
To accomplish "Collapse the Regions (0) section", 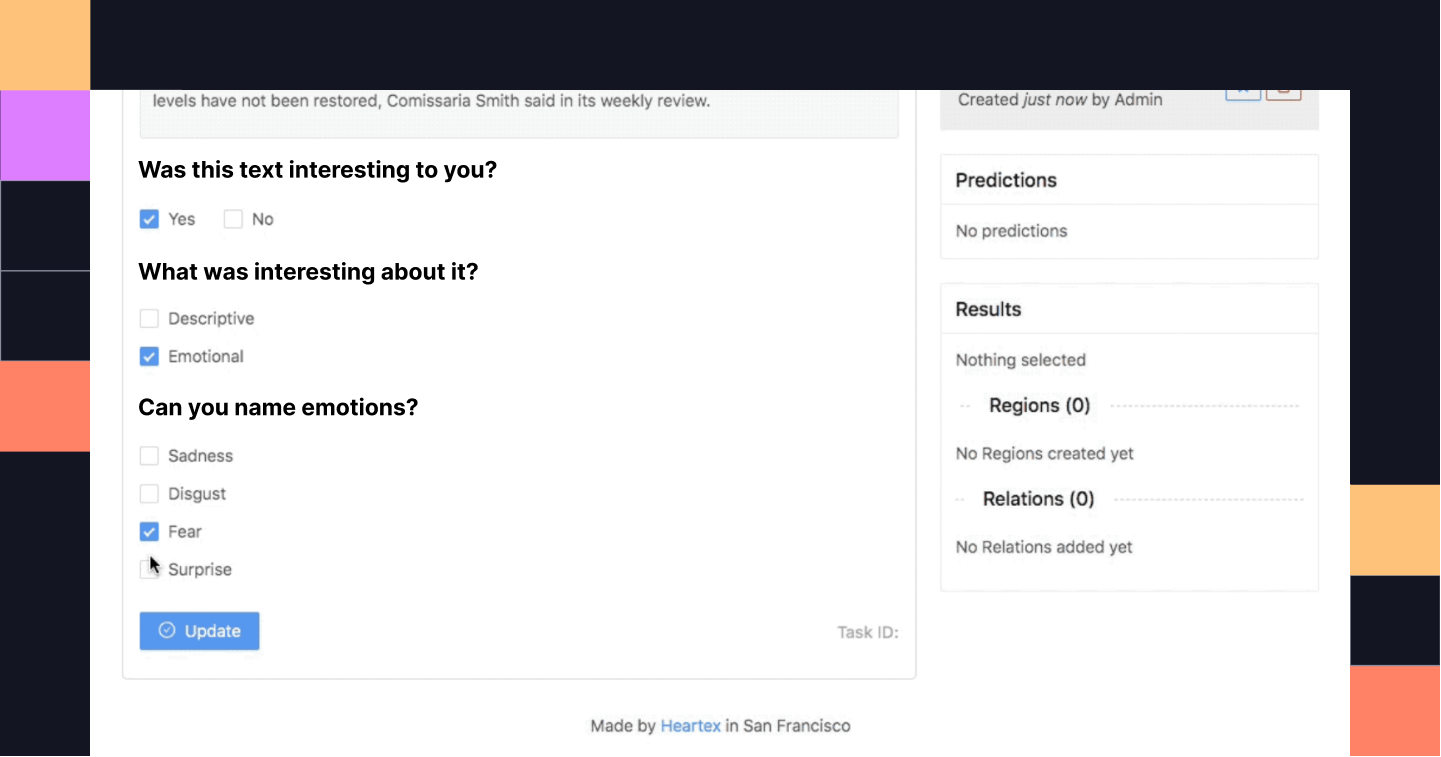I will (x=1039, y=405).
